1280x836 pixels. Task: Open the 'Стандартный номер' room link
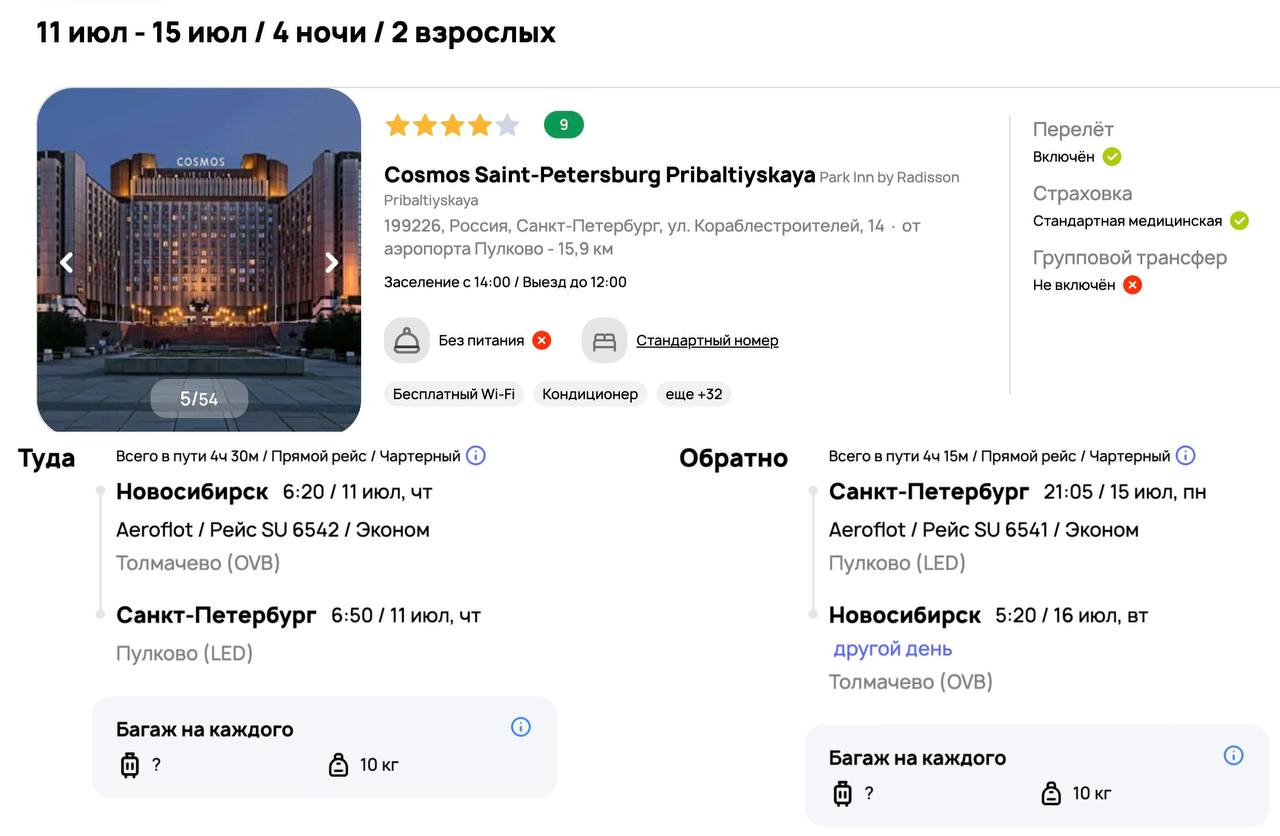click(x=707, y=341)
